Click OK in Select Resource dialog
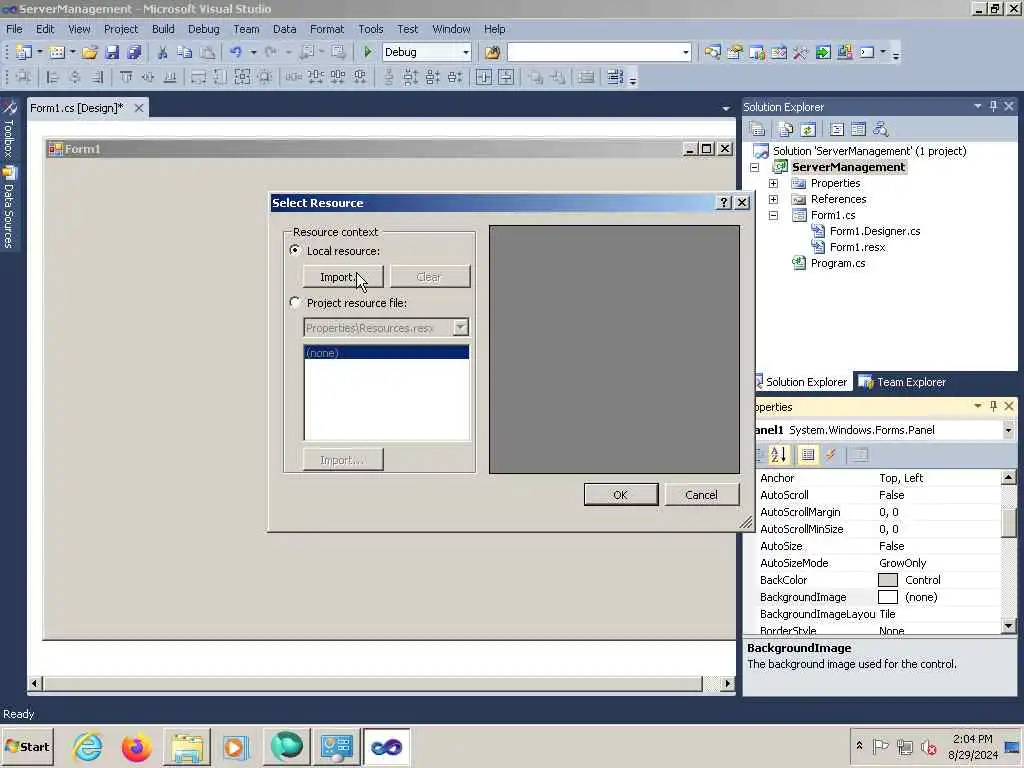 coord(620,494)
